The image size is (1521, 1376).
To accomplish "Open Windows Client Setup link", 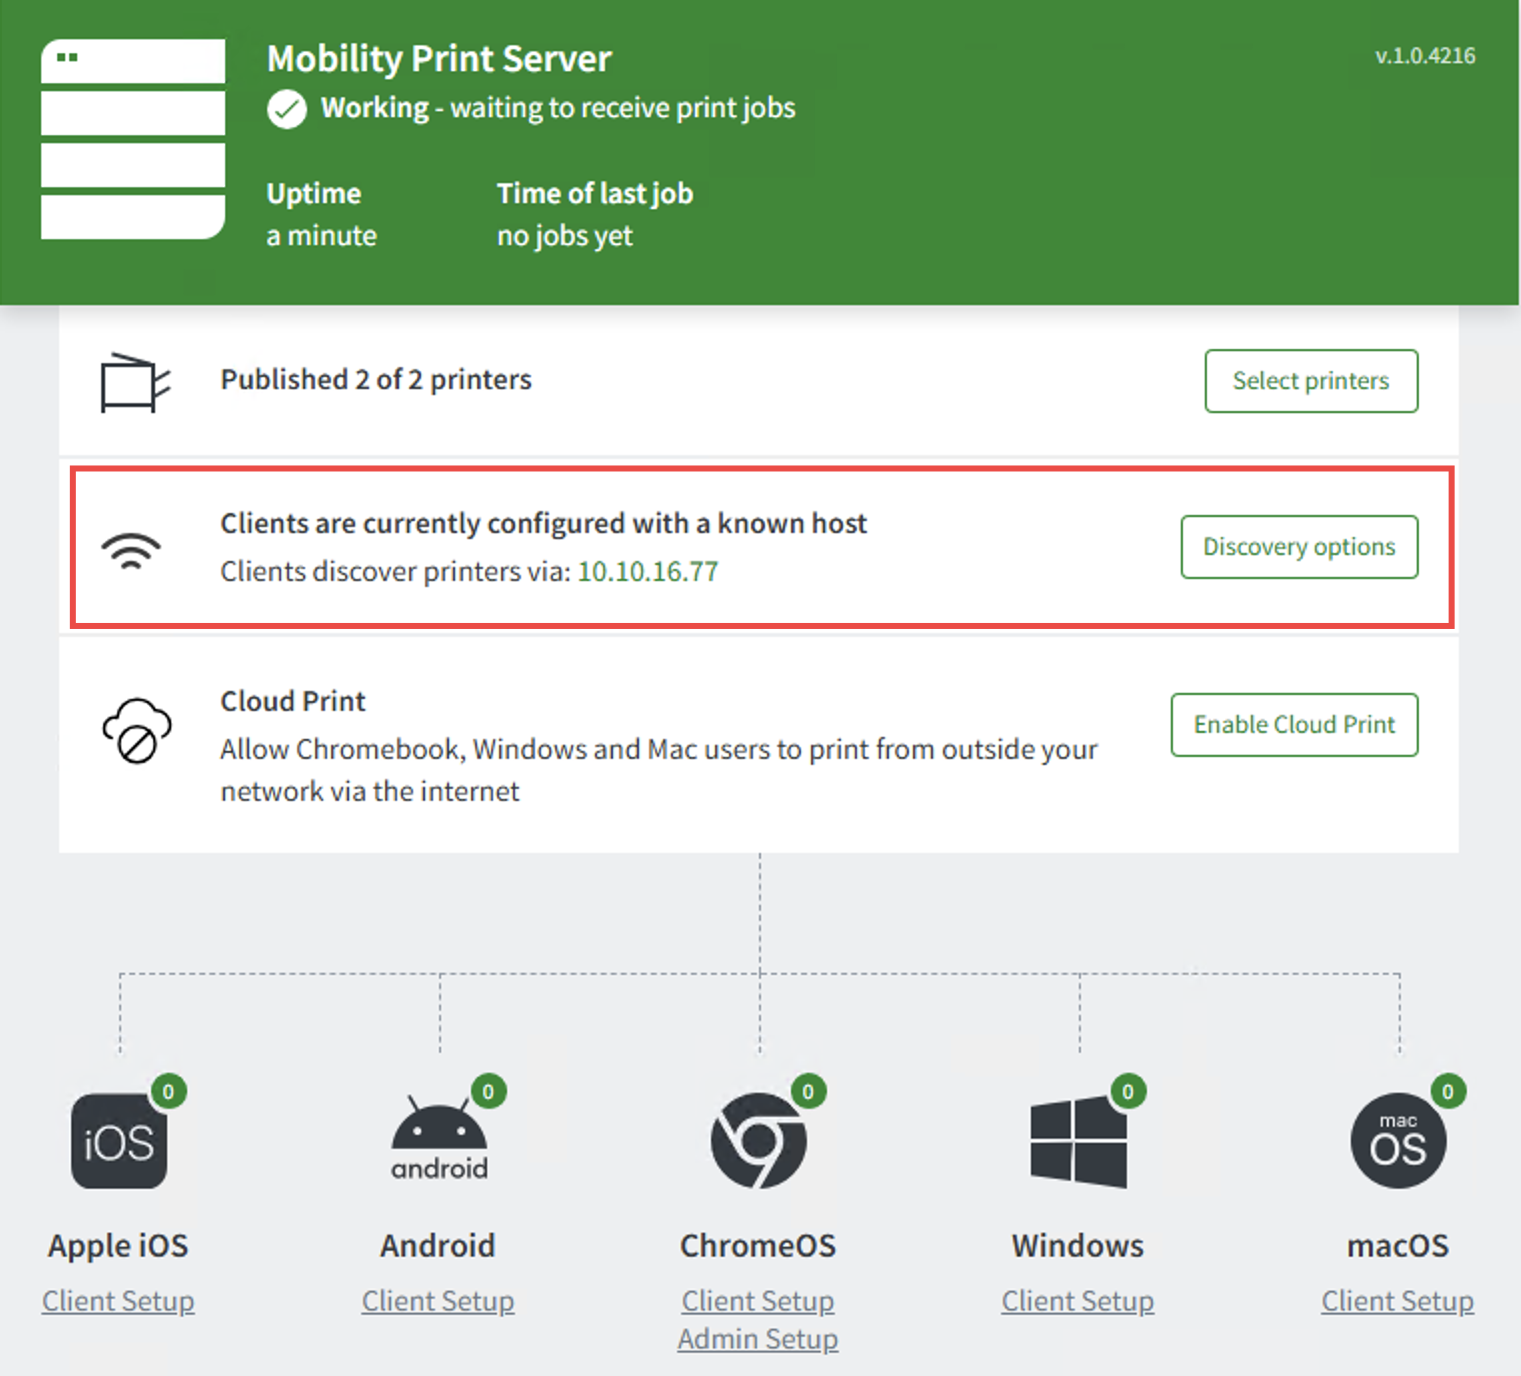I will (1078, 1301).
